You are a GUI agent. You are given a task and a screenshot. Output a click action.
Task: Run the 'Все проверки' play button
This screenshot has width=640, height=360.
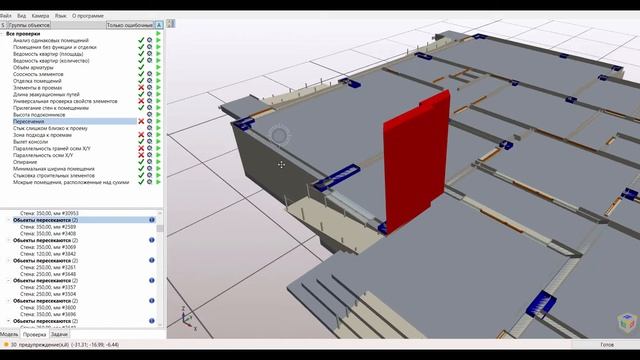(158, 34)
